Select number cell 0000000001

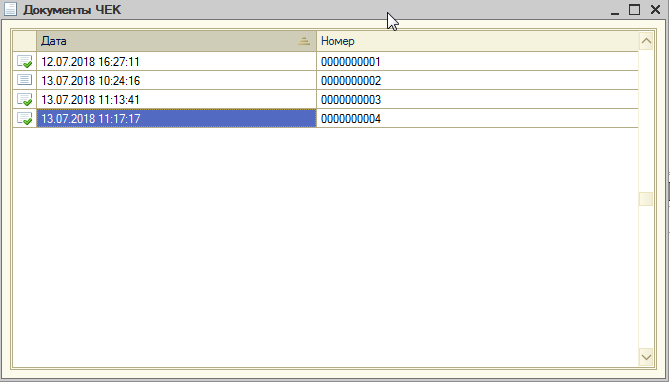point(477,62)
